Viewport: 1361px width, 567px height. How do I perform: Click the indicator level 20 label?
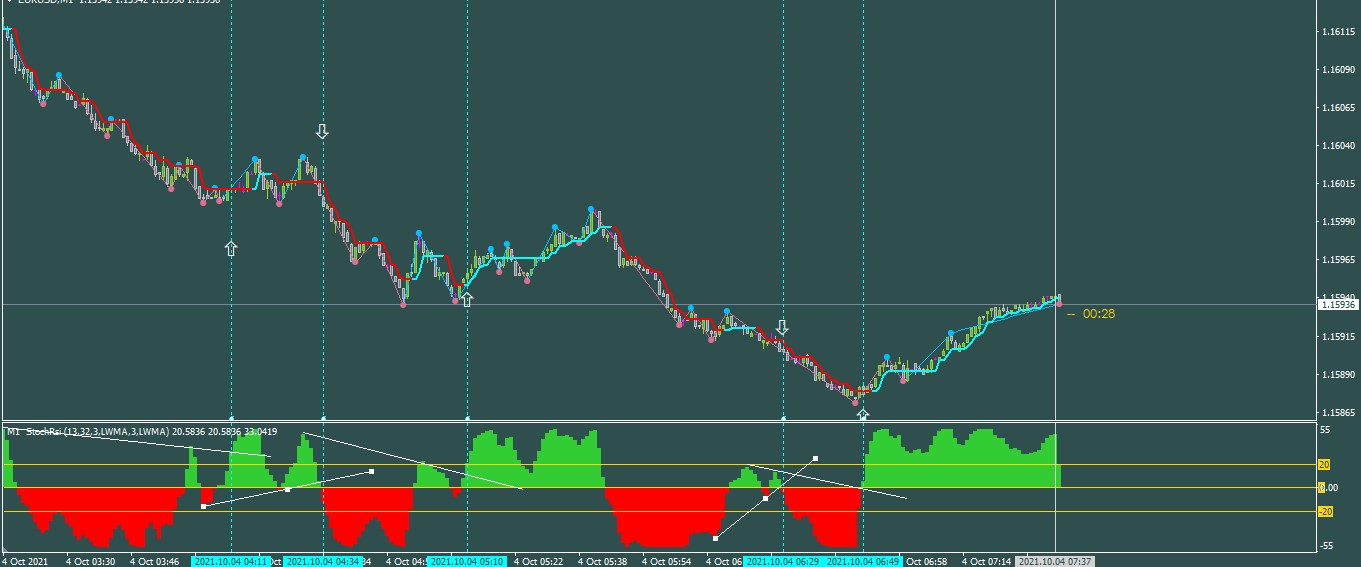click(1325, 464)
